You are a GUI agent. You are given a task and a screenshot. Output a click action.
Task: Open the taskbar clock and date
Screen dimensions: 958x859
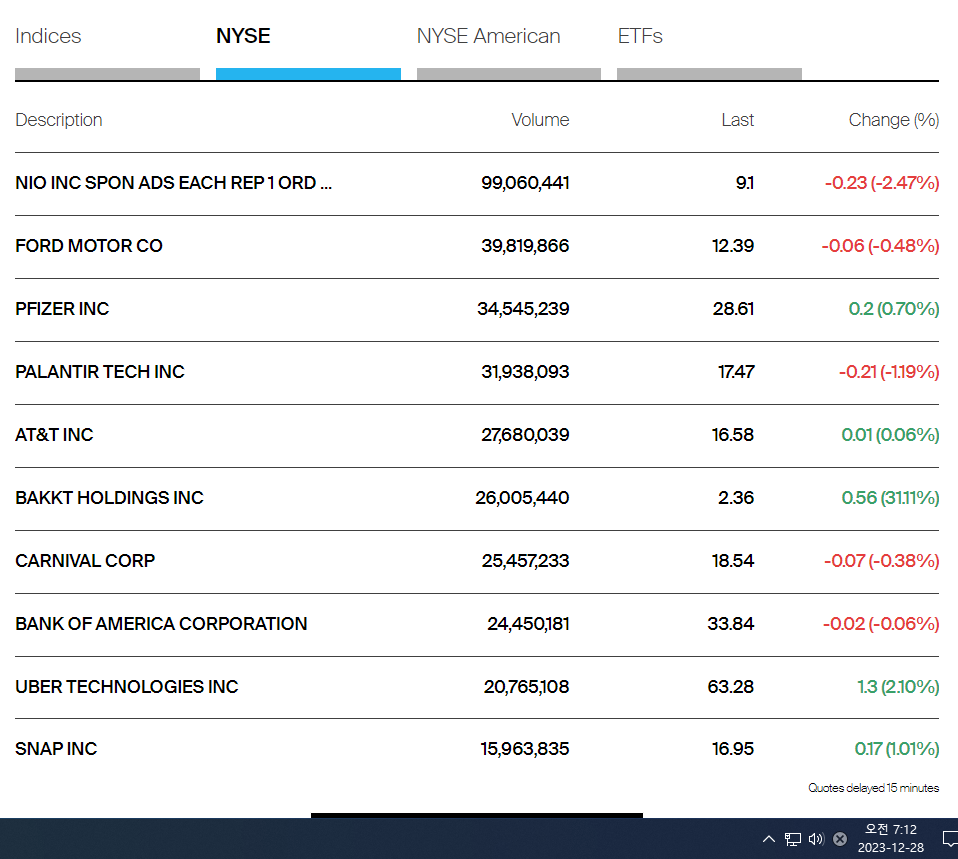(891, 838)
